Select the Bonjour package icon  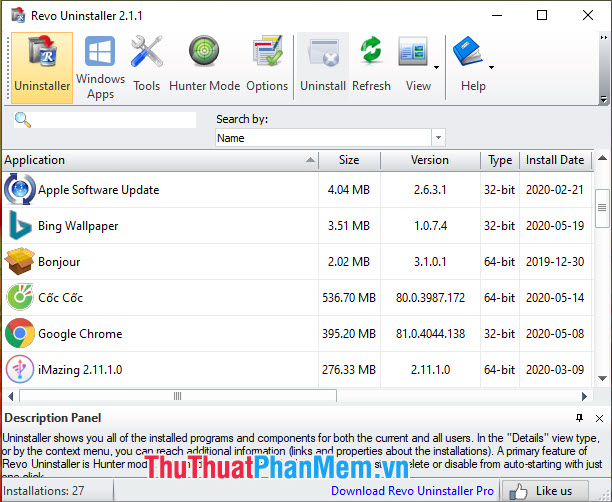[x=20, y=261]
